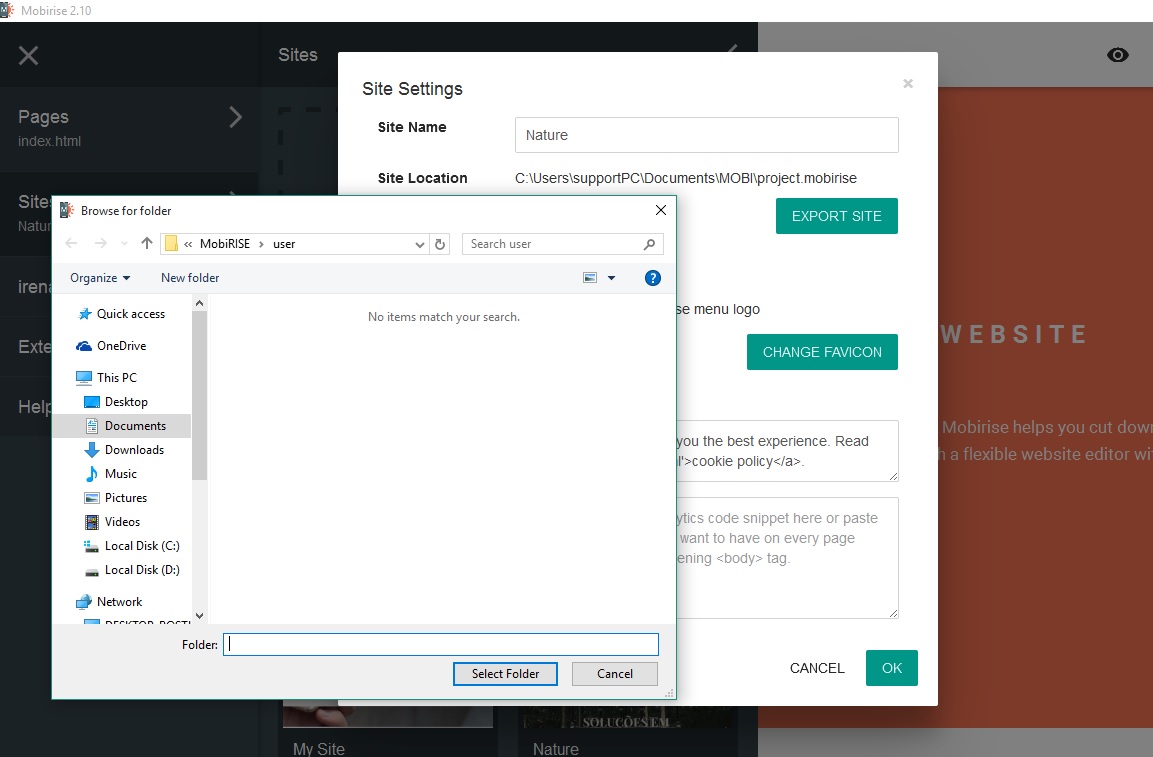1153x757 pixels.
Task: Select OneDrive in the navigation pane
Action: (121, 346)
